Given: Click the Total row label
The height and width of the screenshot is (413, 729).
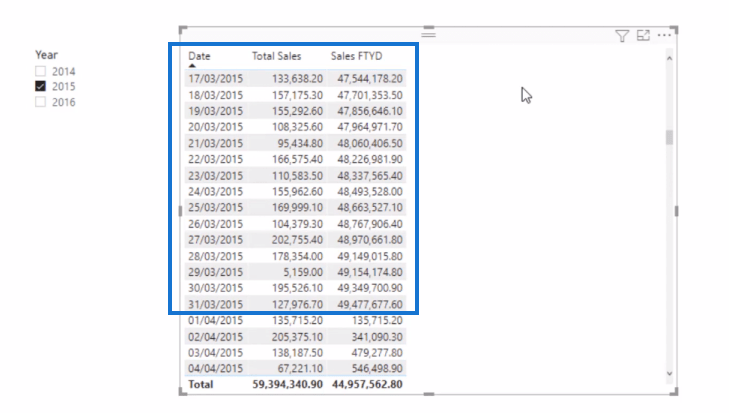Looking at the screenshot, I should [x=201, y=385].
